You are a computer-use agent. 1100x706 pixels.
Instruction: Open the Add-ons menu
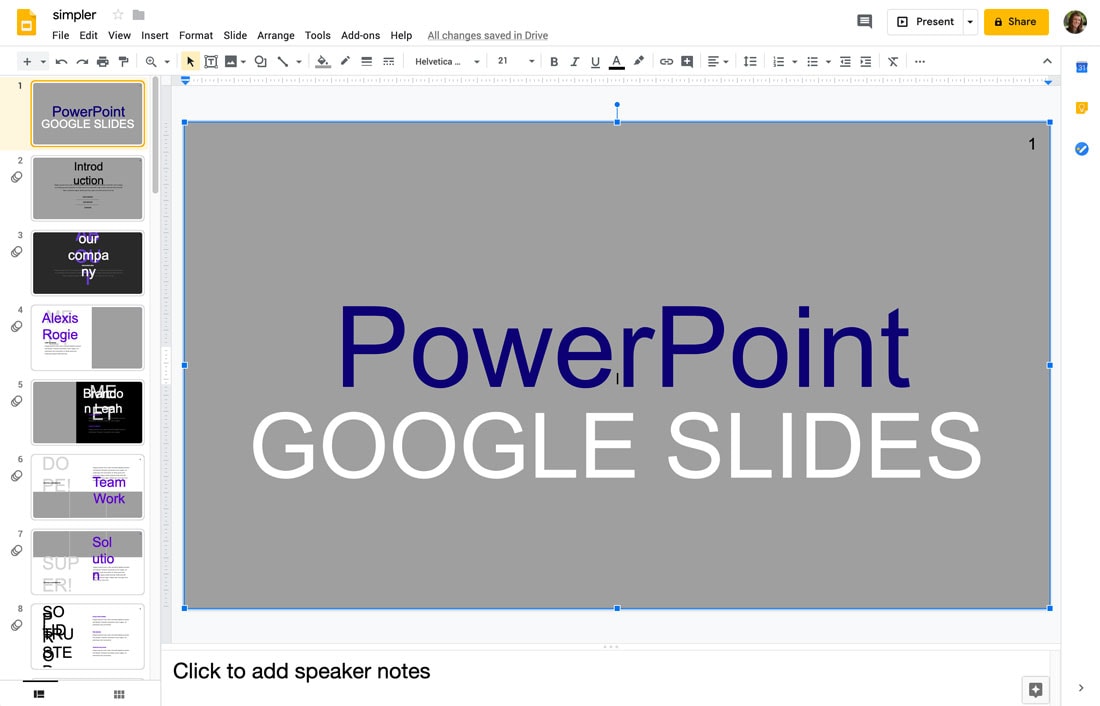(x=361, y=35)
